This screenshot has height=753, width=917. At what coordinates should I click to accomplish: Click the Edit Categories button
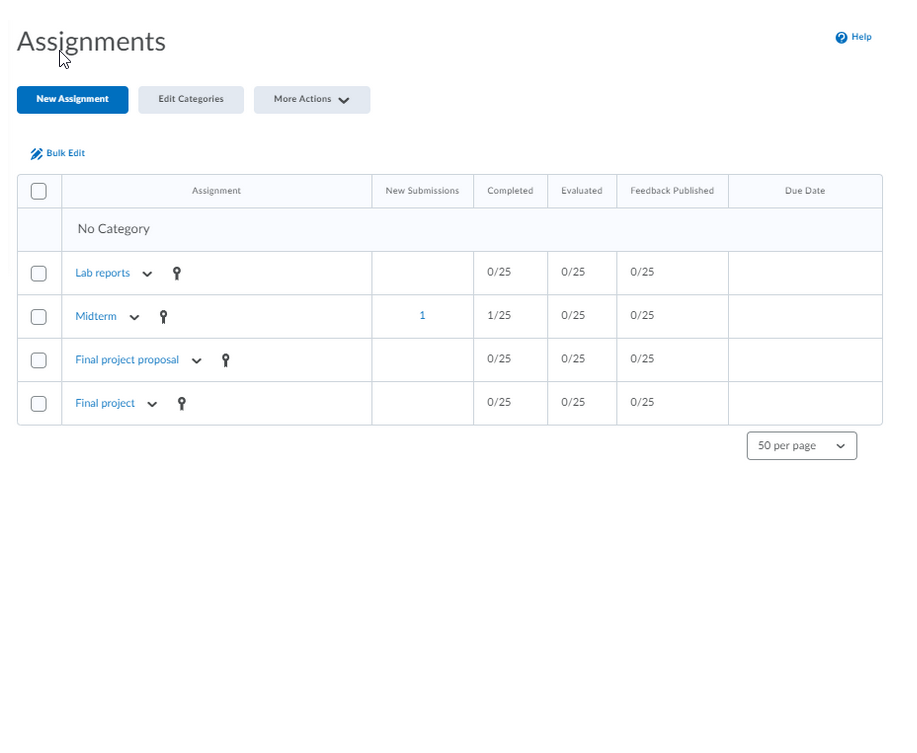coord(191,100)
